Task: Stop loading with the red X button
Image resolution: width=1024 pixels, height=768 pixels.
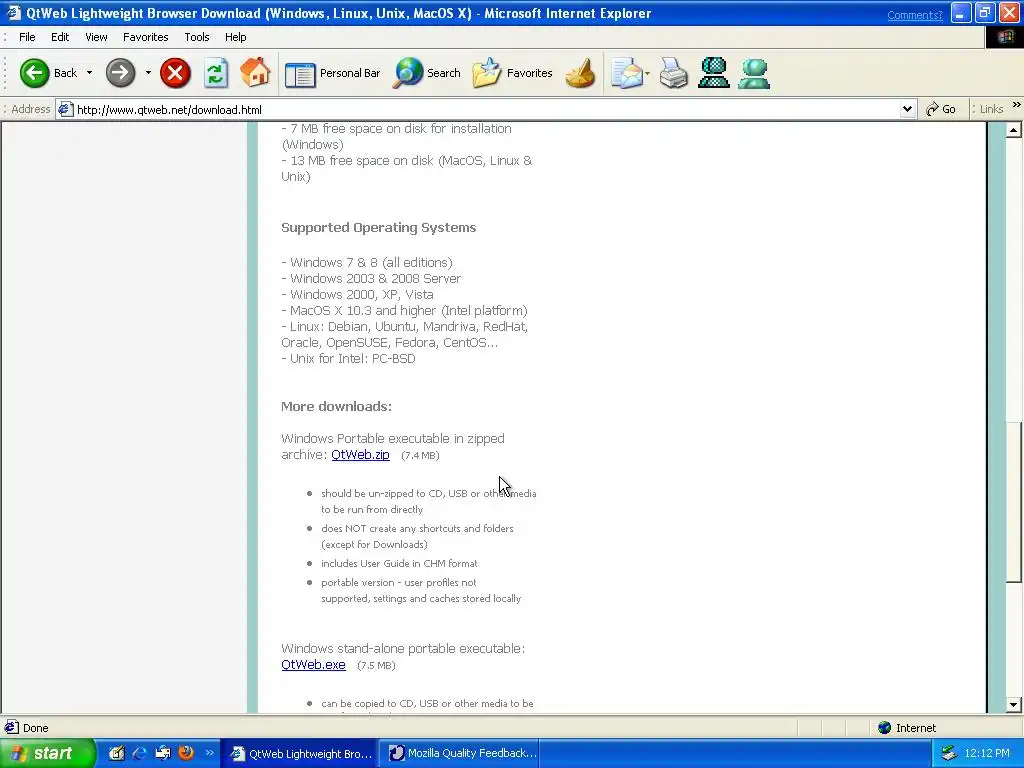Action: tap(175, 72)
